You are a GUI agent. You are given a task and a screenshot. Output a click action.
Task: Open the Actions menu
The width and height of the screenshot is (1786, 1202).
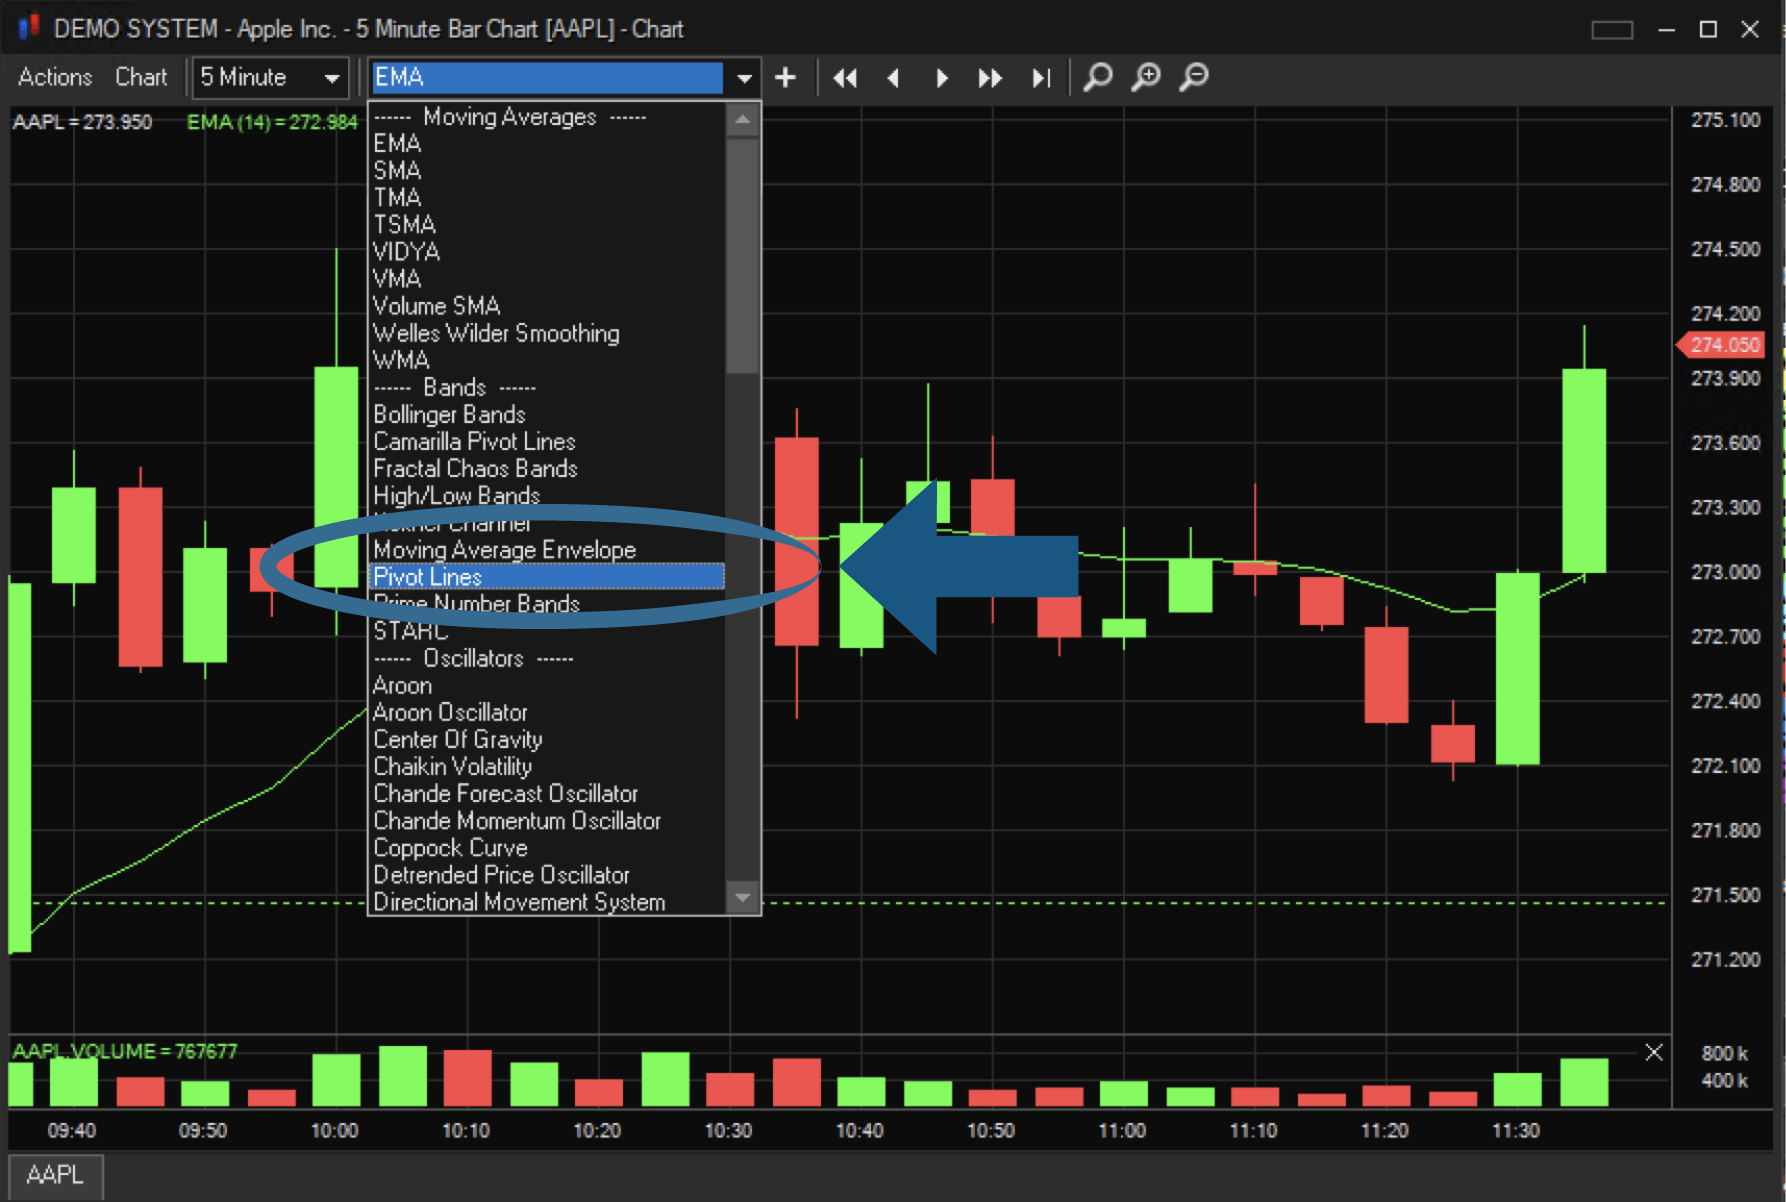[x=55, y=77]
